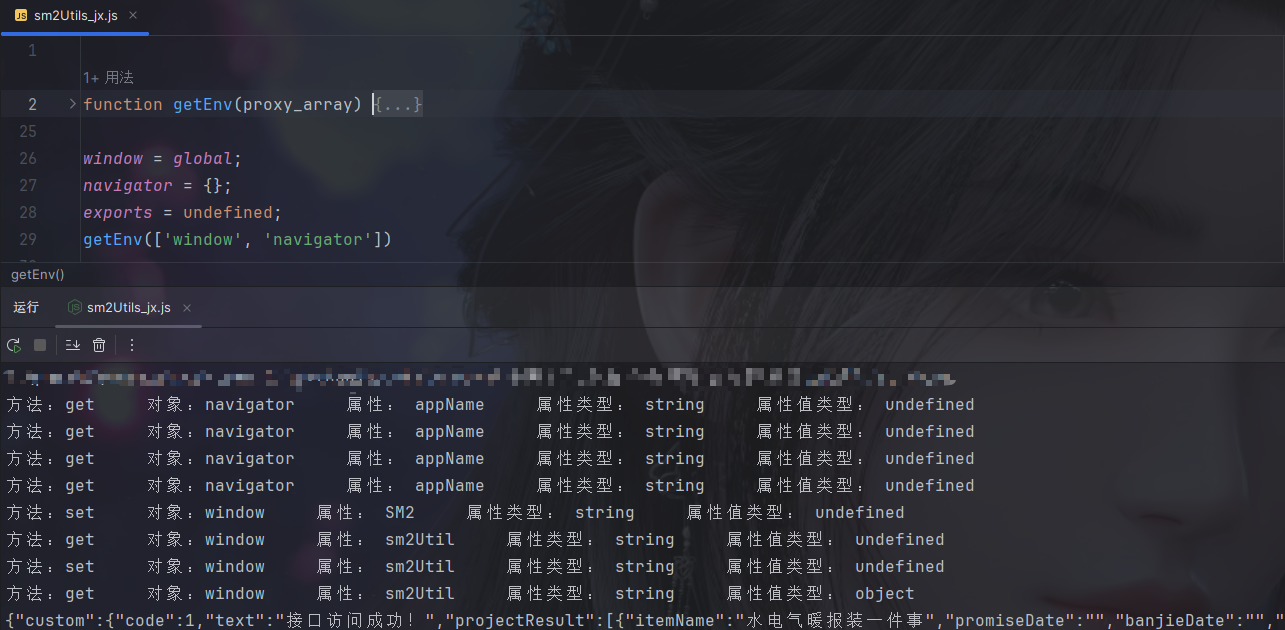This screenshot has width=1285, height=630.
Task: Rerun the sm2Utils_jx.js script
Action: pos(14,345)
